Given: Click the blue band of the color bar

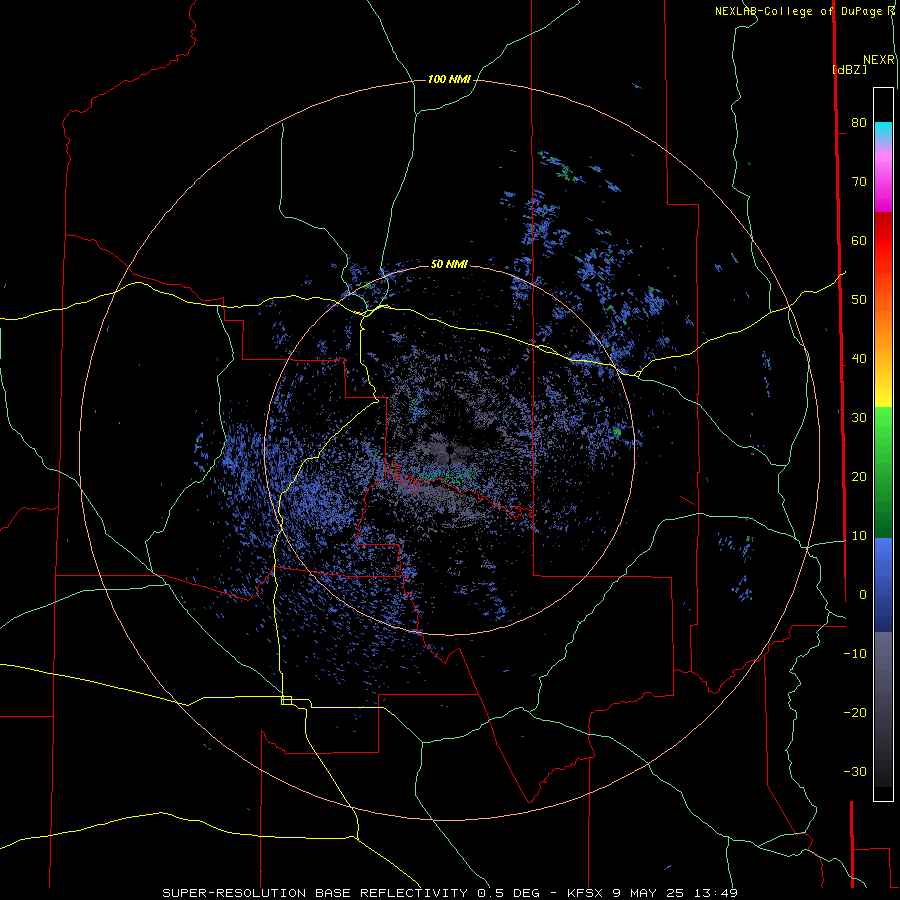Looking at the screenshot, I should (x=883, y=585).
